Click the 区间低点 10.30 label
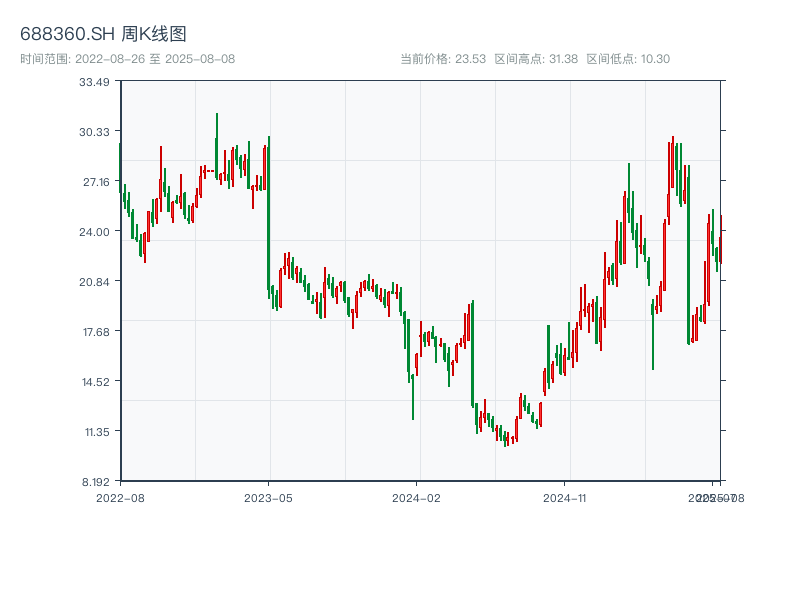Screen dimensions: 800x600 [x=628, y=59]
